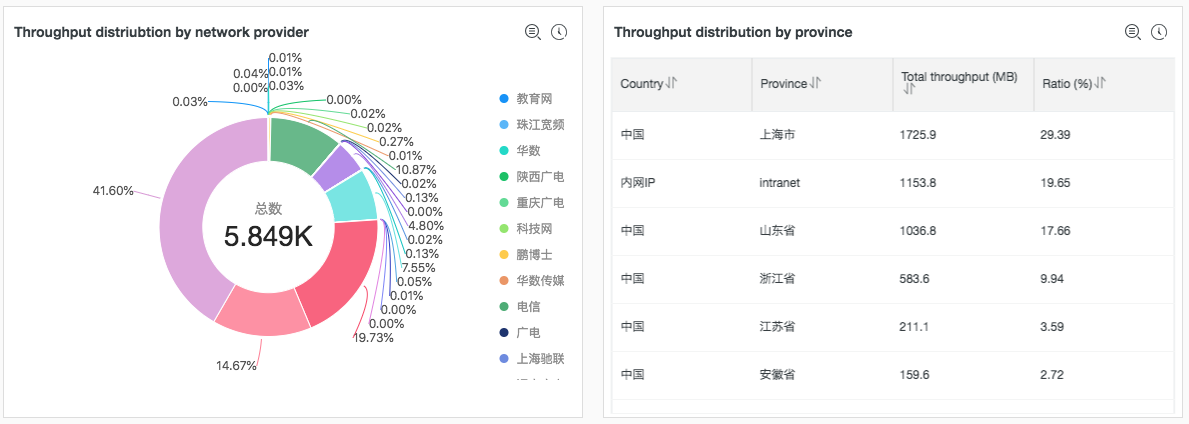The height and width of the screenshot is (424, 1189).
Task: Toggle 陕西广电 legend entry
Action: (532, 177)
